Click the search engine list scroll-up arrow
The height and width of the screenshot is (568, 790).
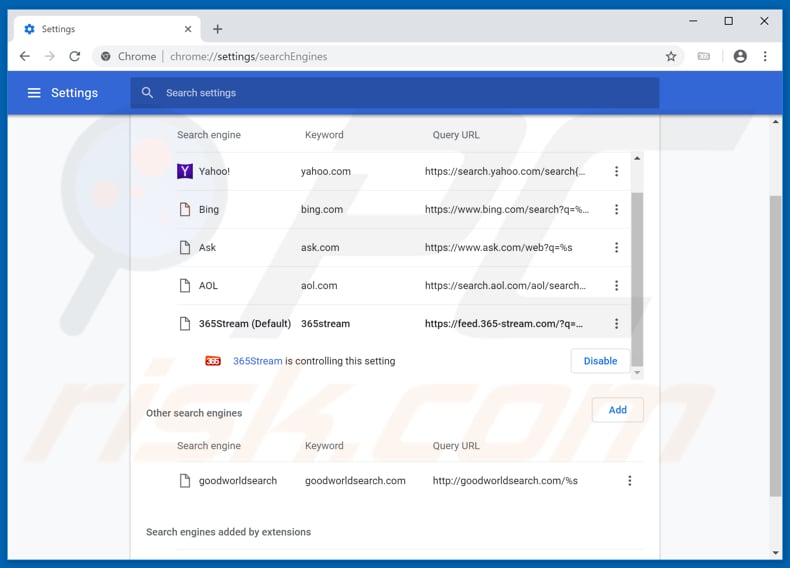coord(637,158)
